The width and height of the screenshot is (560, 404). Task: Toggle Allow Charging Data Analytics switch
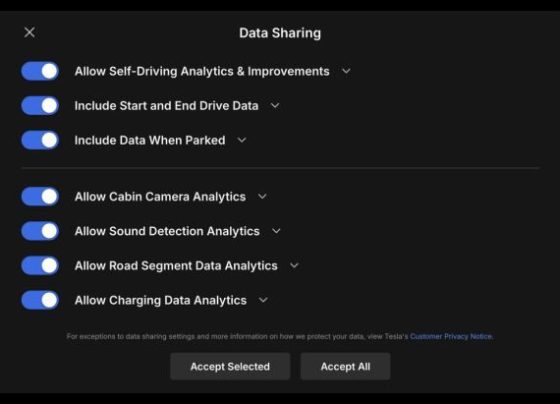coord(40,300)
